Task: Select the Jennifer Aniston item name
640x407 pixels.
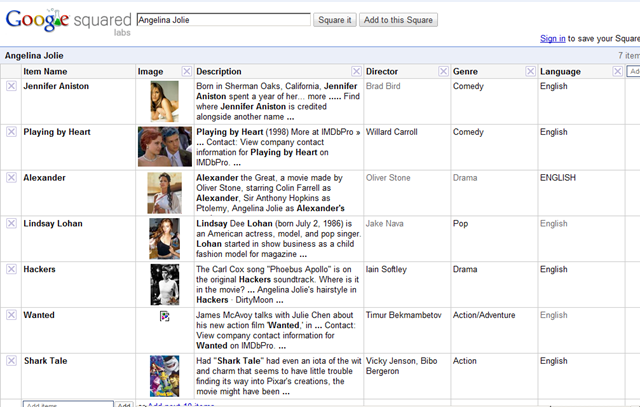Action: [x=56, y=86]
